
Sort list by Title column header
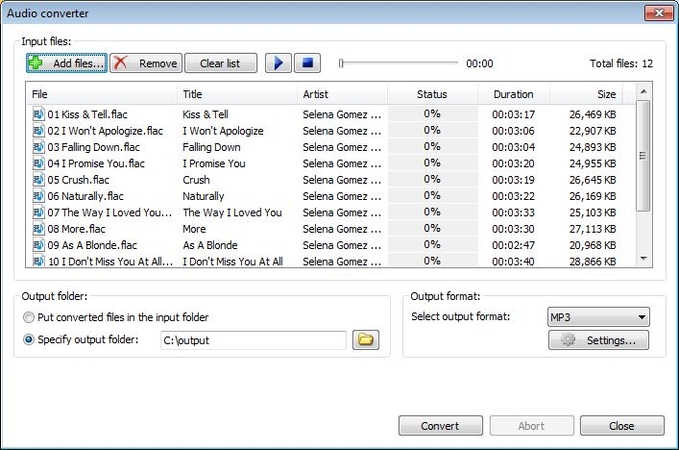[237, 94]
